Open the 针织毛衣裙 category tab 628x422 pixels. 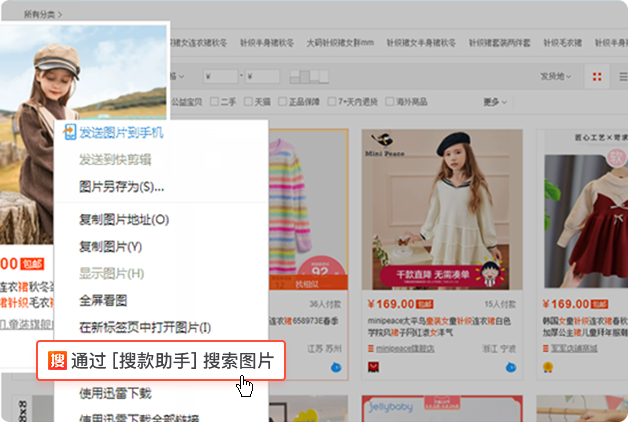pos(563,42)
